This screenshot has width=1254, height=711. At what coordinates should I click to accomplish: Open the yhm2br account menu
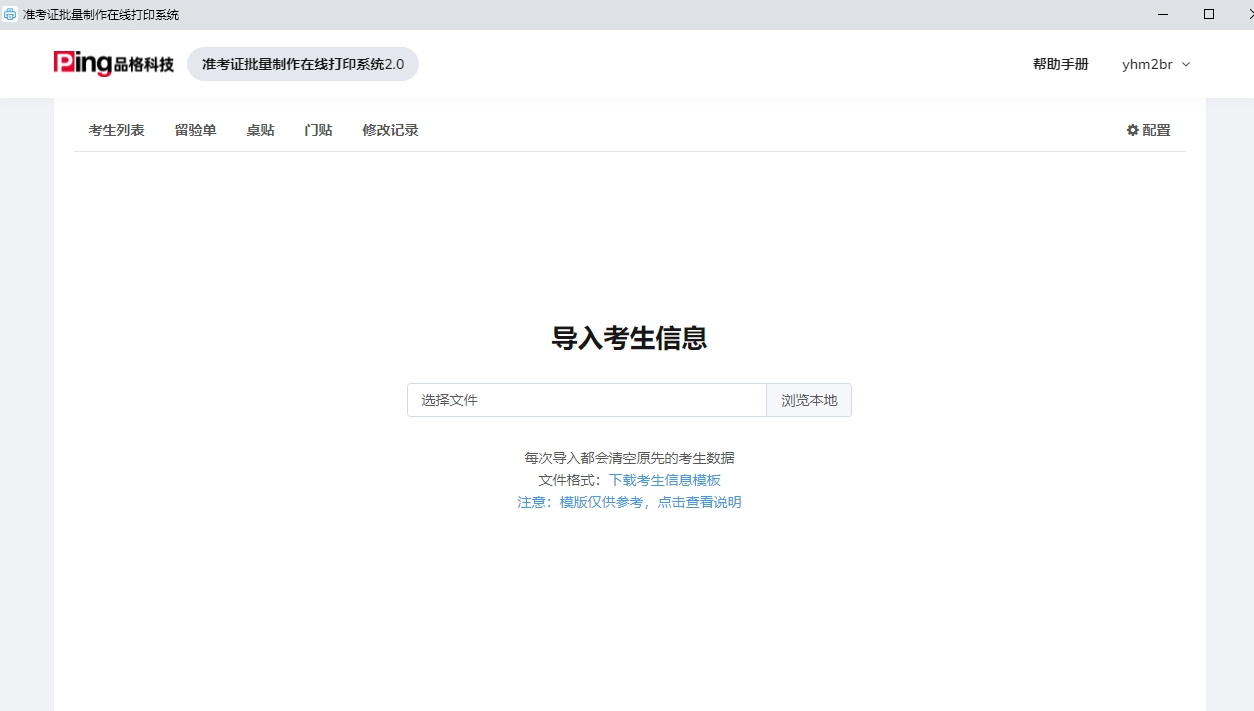click(1148, 64)
